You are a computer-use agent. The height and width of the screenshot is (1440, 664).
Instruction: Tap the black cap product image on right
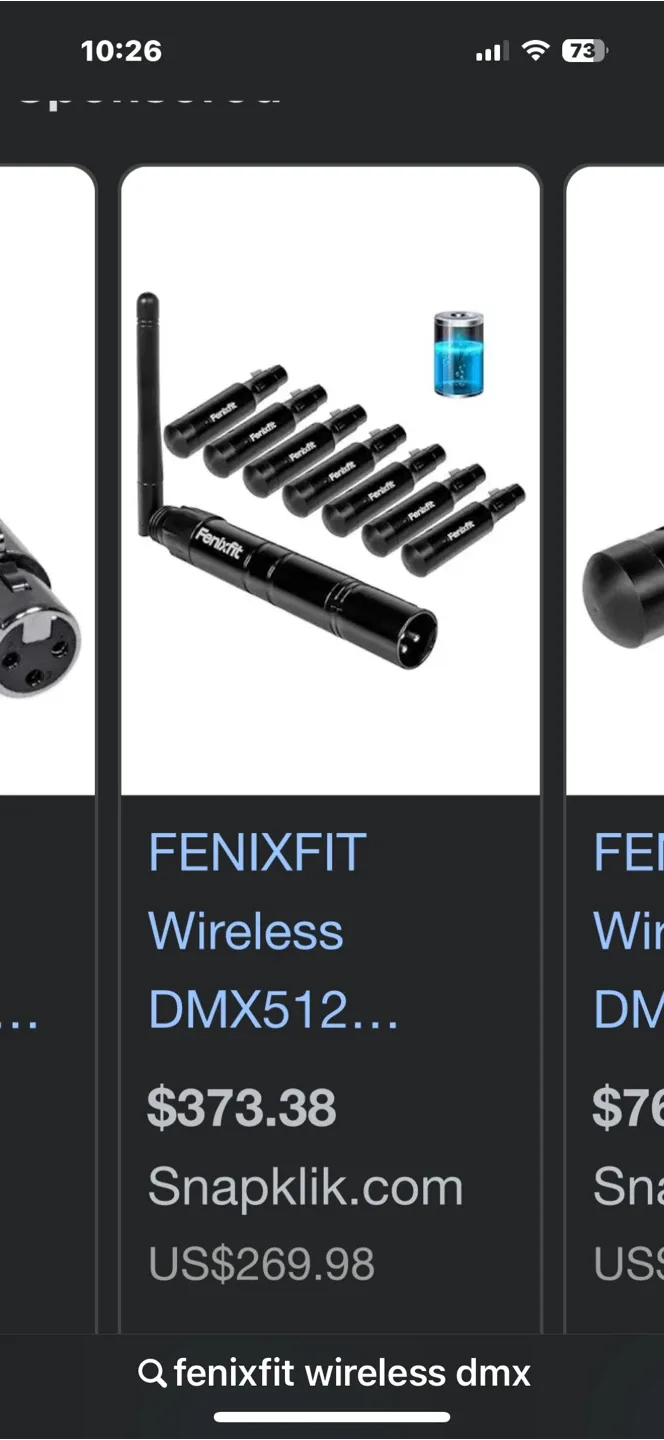[x=624, y=590]
